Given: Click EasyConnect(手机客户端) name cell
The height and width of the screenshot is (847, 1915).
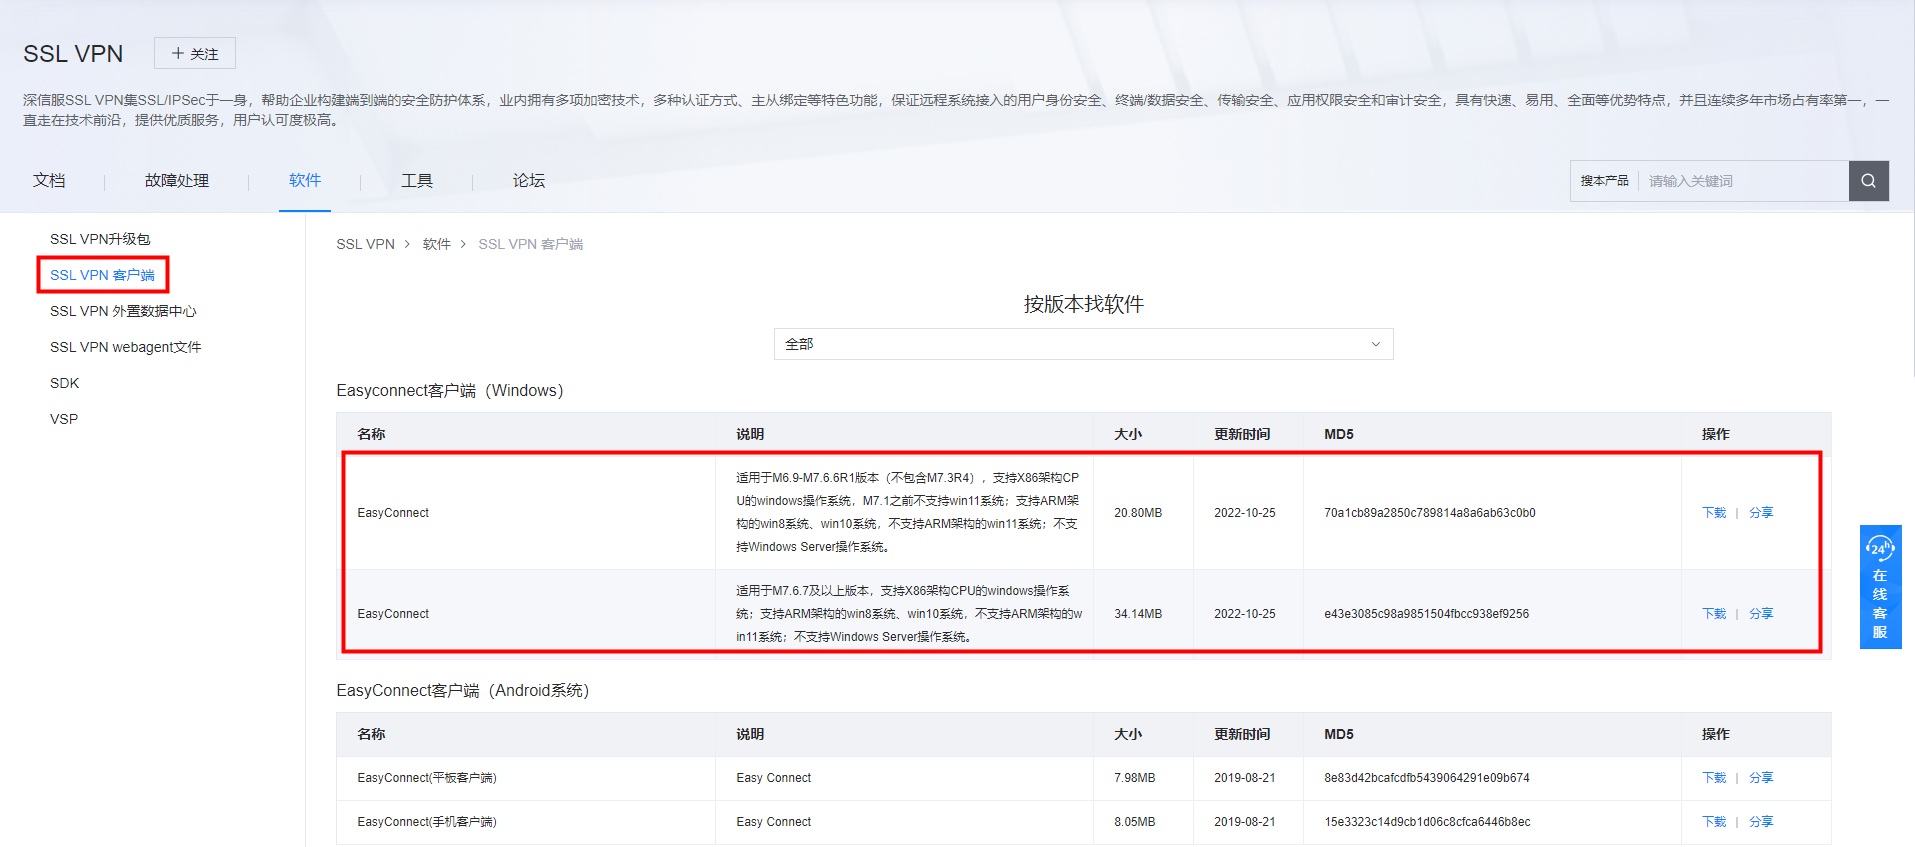Looking at the screenshot, I should pyautogui.click(x=427, y=822).
